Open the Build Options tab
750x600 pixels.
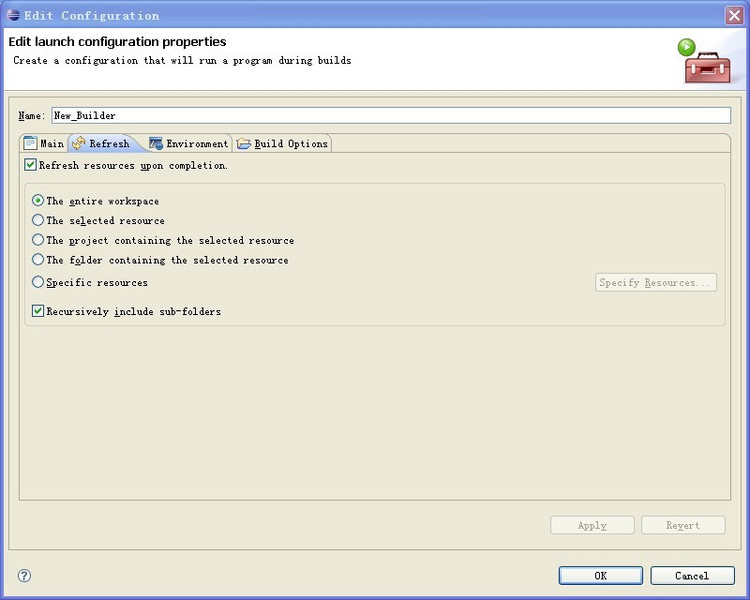(282, 143)
